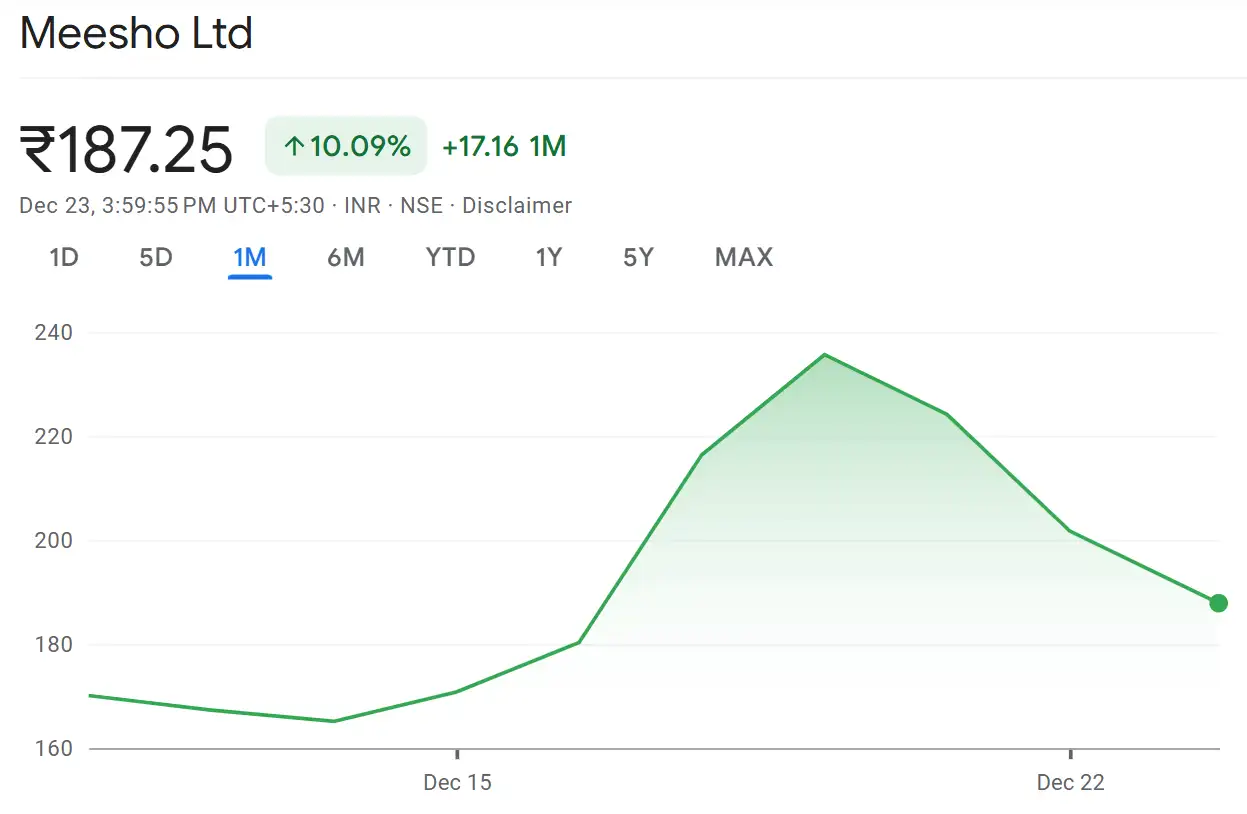1247x814 pixels.
Task: Click the 240 y-axis label
Action: 54,333
